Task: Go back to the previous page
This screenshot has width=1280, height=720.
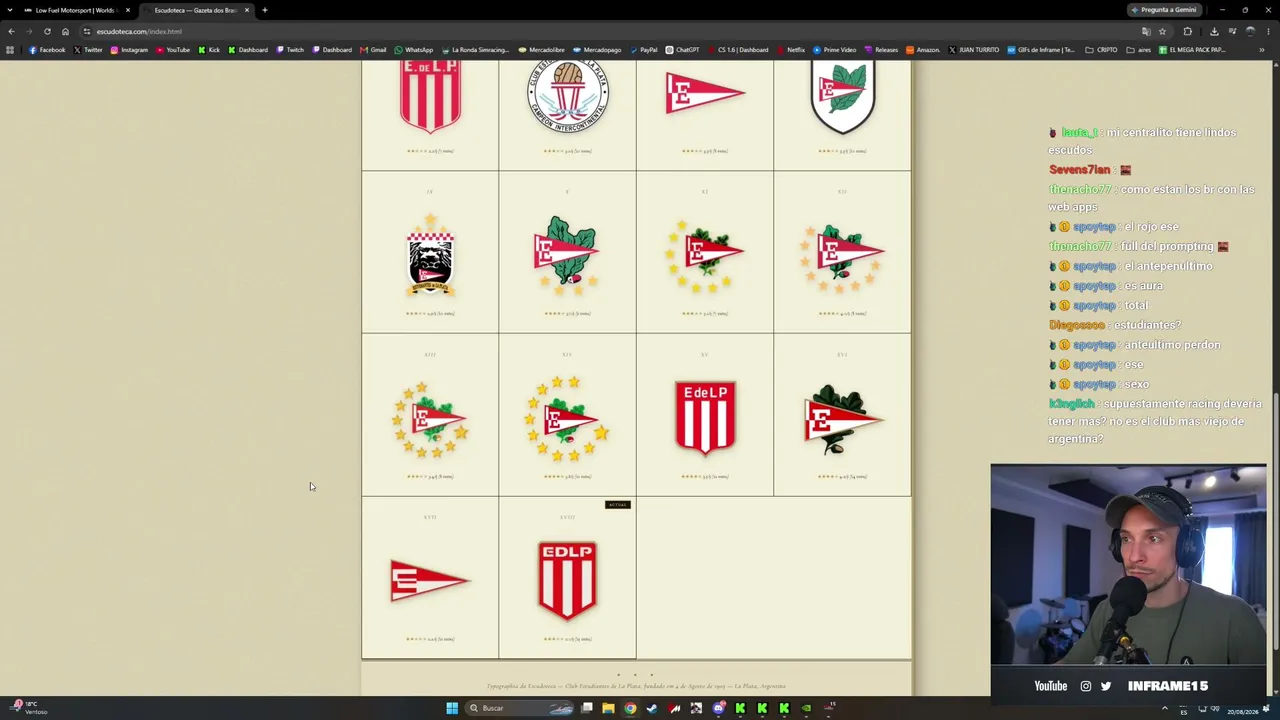Action: pyautogui.click(x=11, y=31)
